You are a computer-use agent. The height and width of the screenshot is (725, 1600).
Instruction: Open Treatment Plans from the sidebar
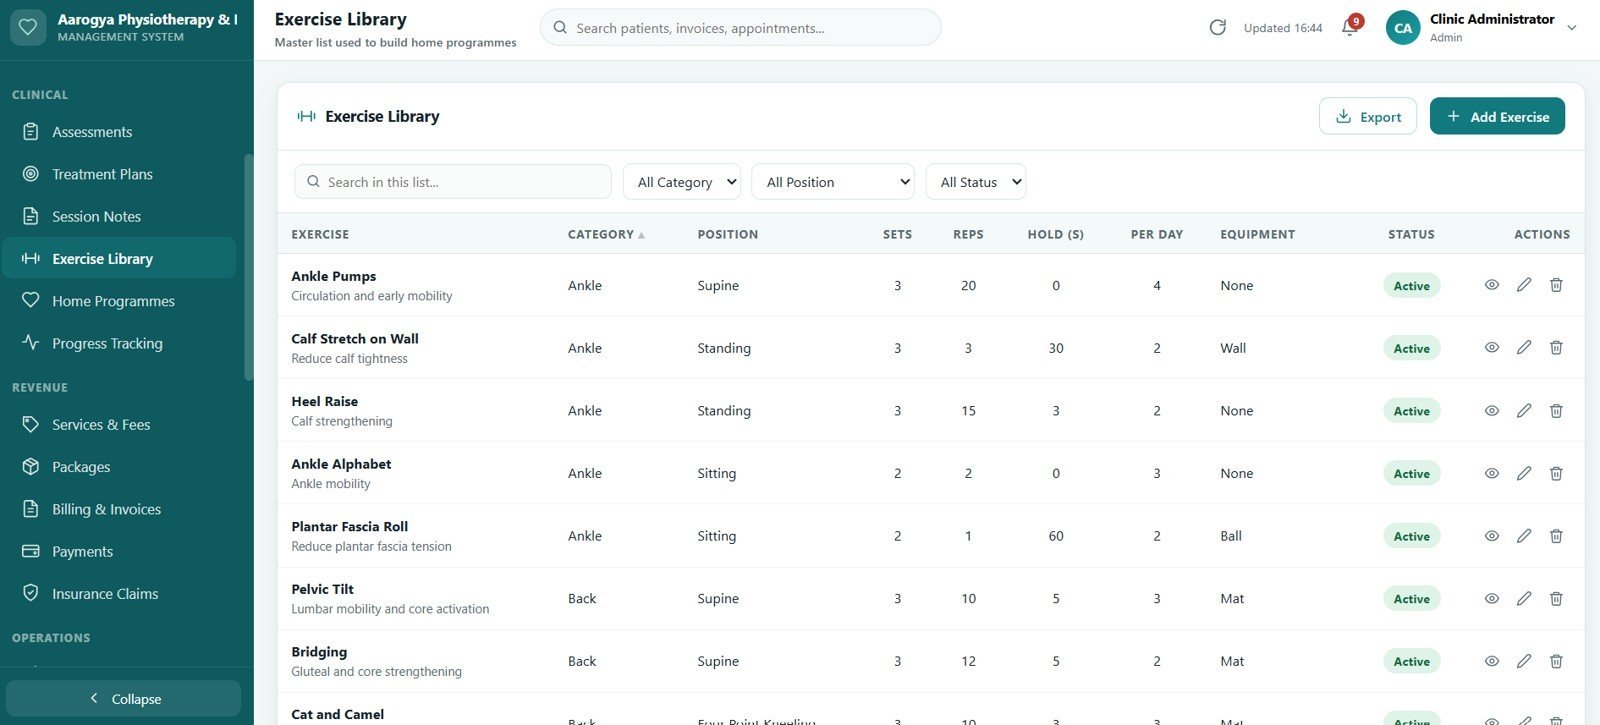(x=119, y=174)
